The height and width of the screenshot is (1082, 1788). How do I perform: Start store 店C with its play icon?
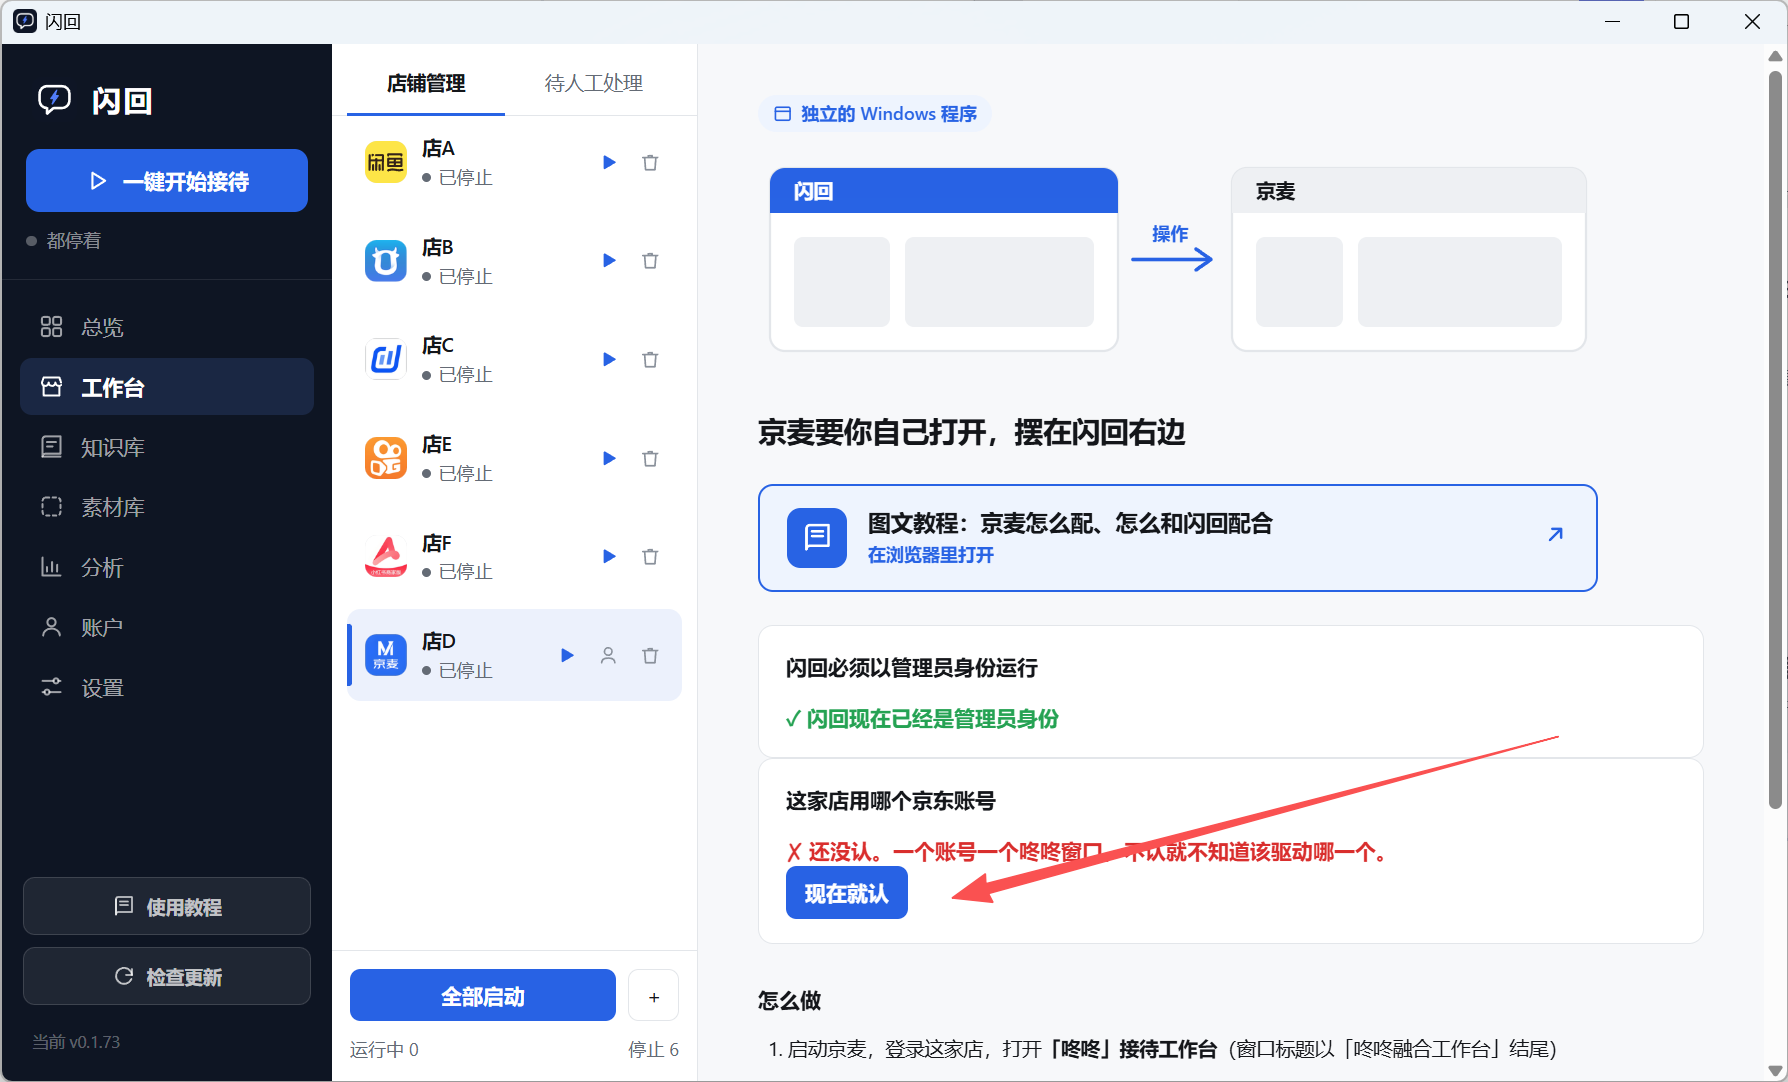tap(609, 359)
